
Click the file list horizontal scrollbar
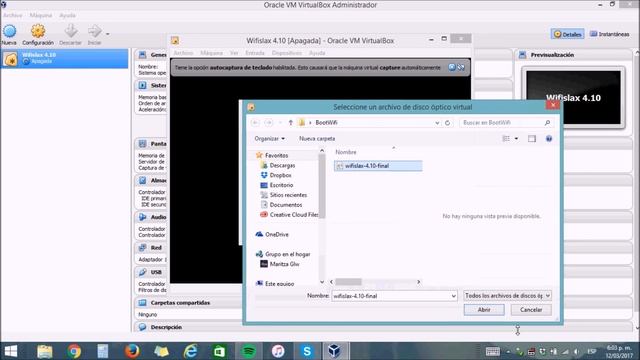point(348,282)
